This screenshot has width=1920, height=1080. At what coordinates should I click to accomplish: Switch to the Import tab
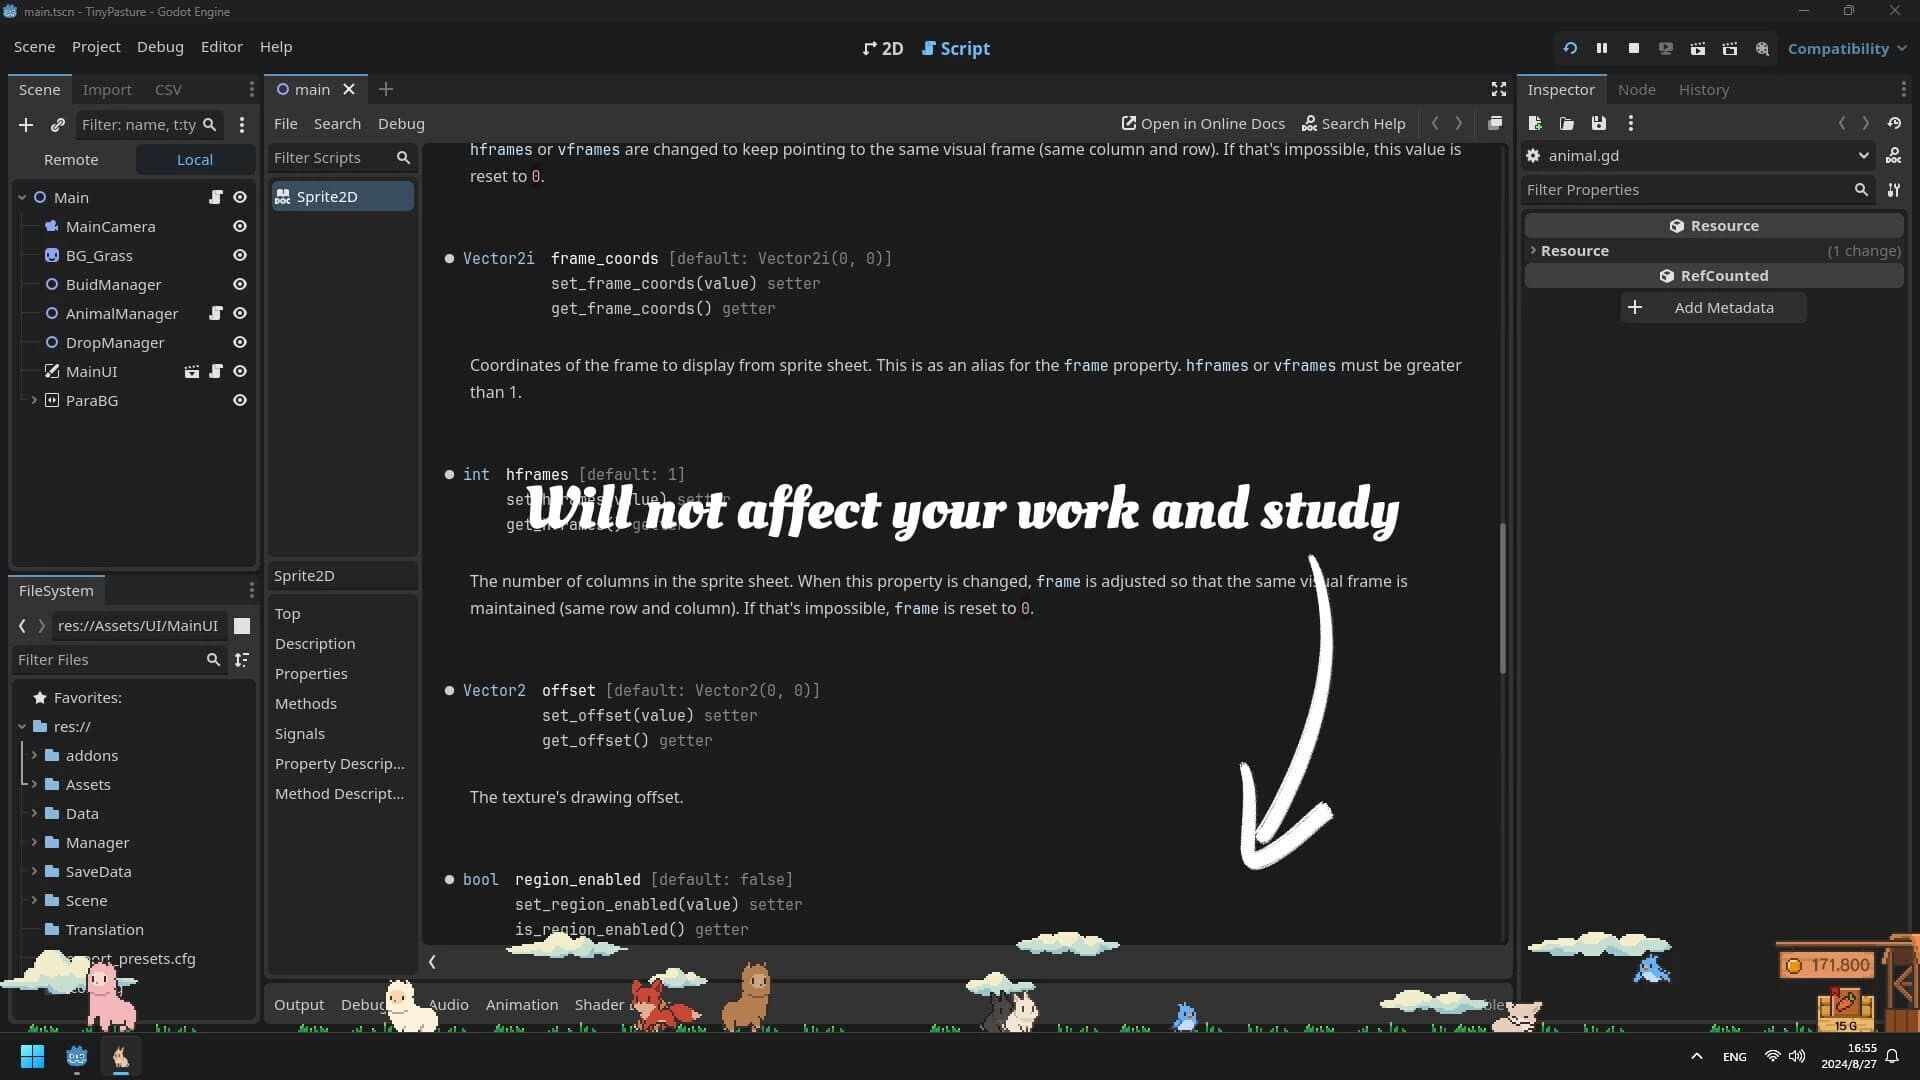(x=106, y=89)
